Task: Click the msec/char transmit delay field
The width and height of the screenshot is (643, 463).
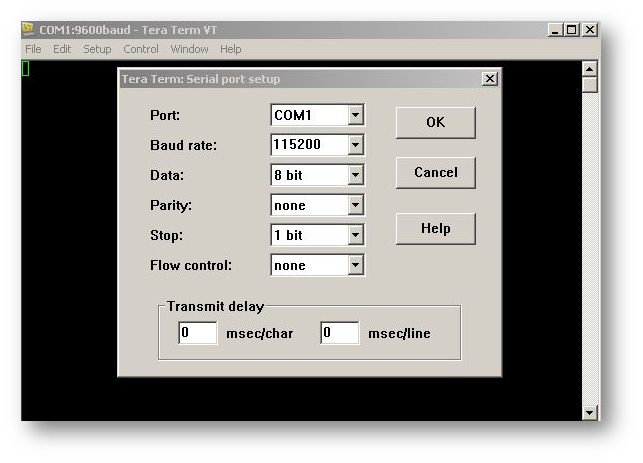Action: [198, 333]
